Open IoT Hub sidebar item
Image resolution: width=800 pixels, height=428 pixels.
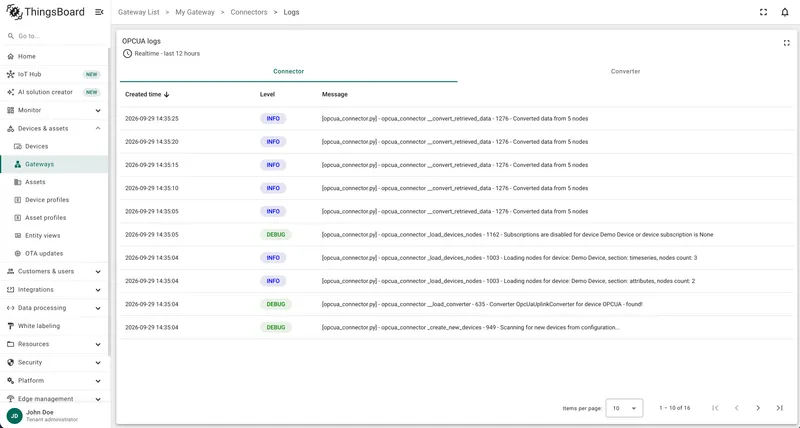54,74
